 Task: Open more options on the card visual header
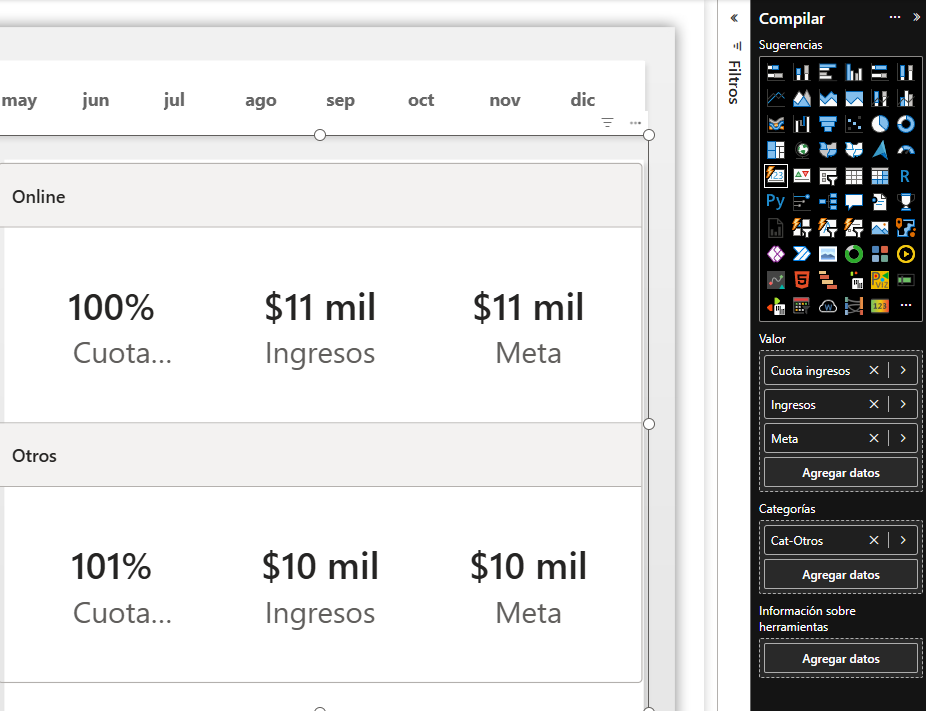coord(635,122)
